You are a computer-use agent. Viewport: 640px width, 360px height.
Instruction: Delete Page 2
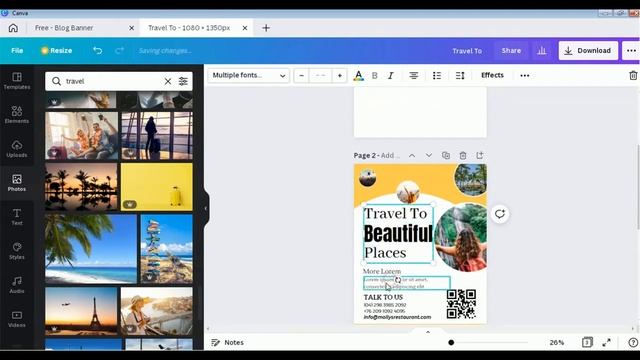(x=462, y=156)
